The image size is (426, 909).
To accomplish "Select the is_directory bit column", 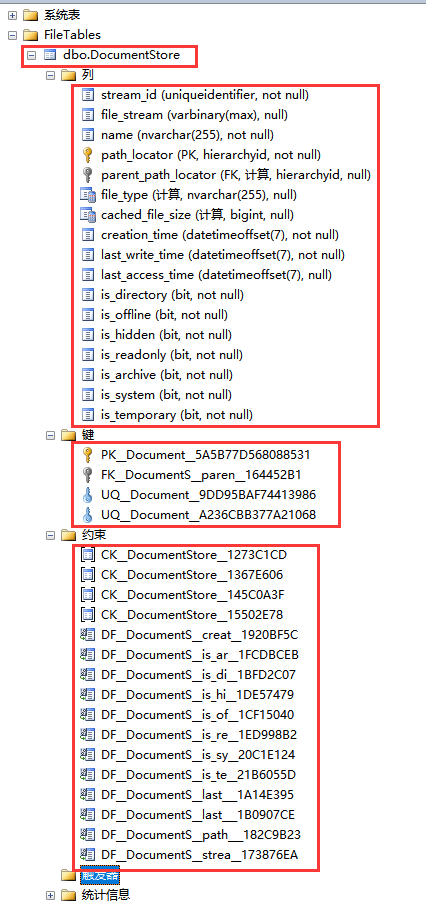I will pyautogui.click(x=172, y=294).
